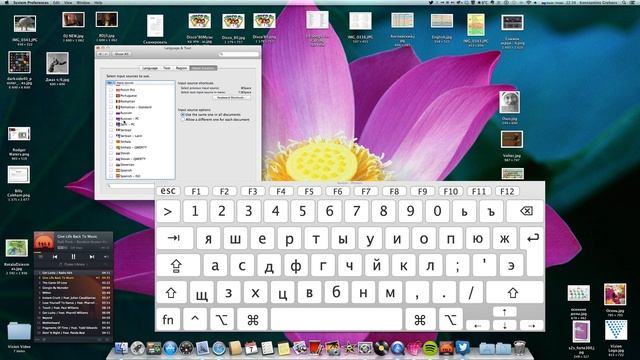This screenshot has width=640, height=360.
Task: Open Finder from the Dock
Action: pos(121,348)
